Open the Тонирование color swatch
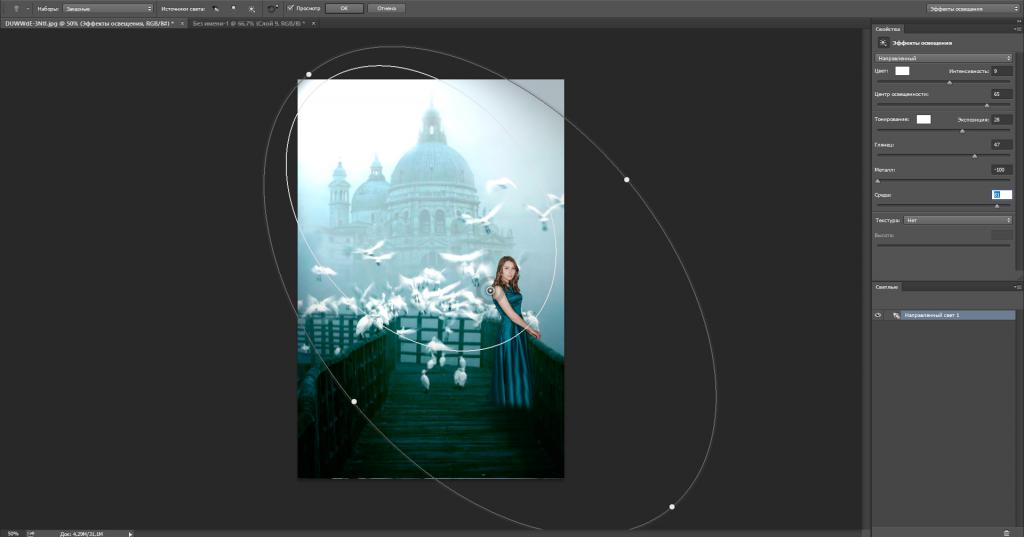1024x537 pixels. (x=923, y=119)
